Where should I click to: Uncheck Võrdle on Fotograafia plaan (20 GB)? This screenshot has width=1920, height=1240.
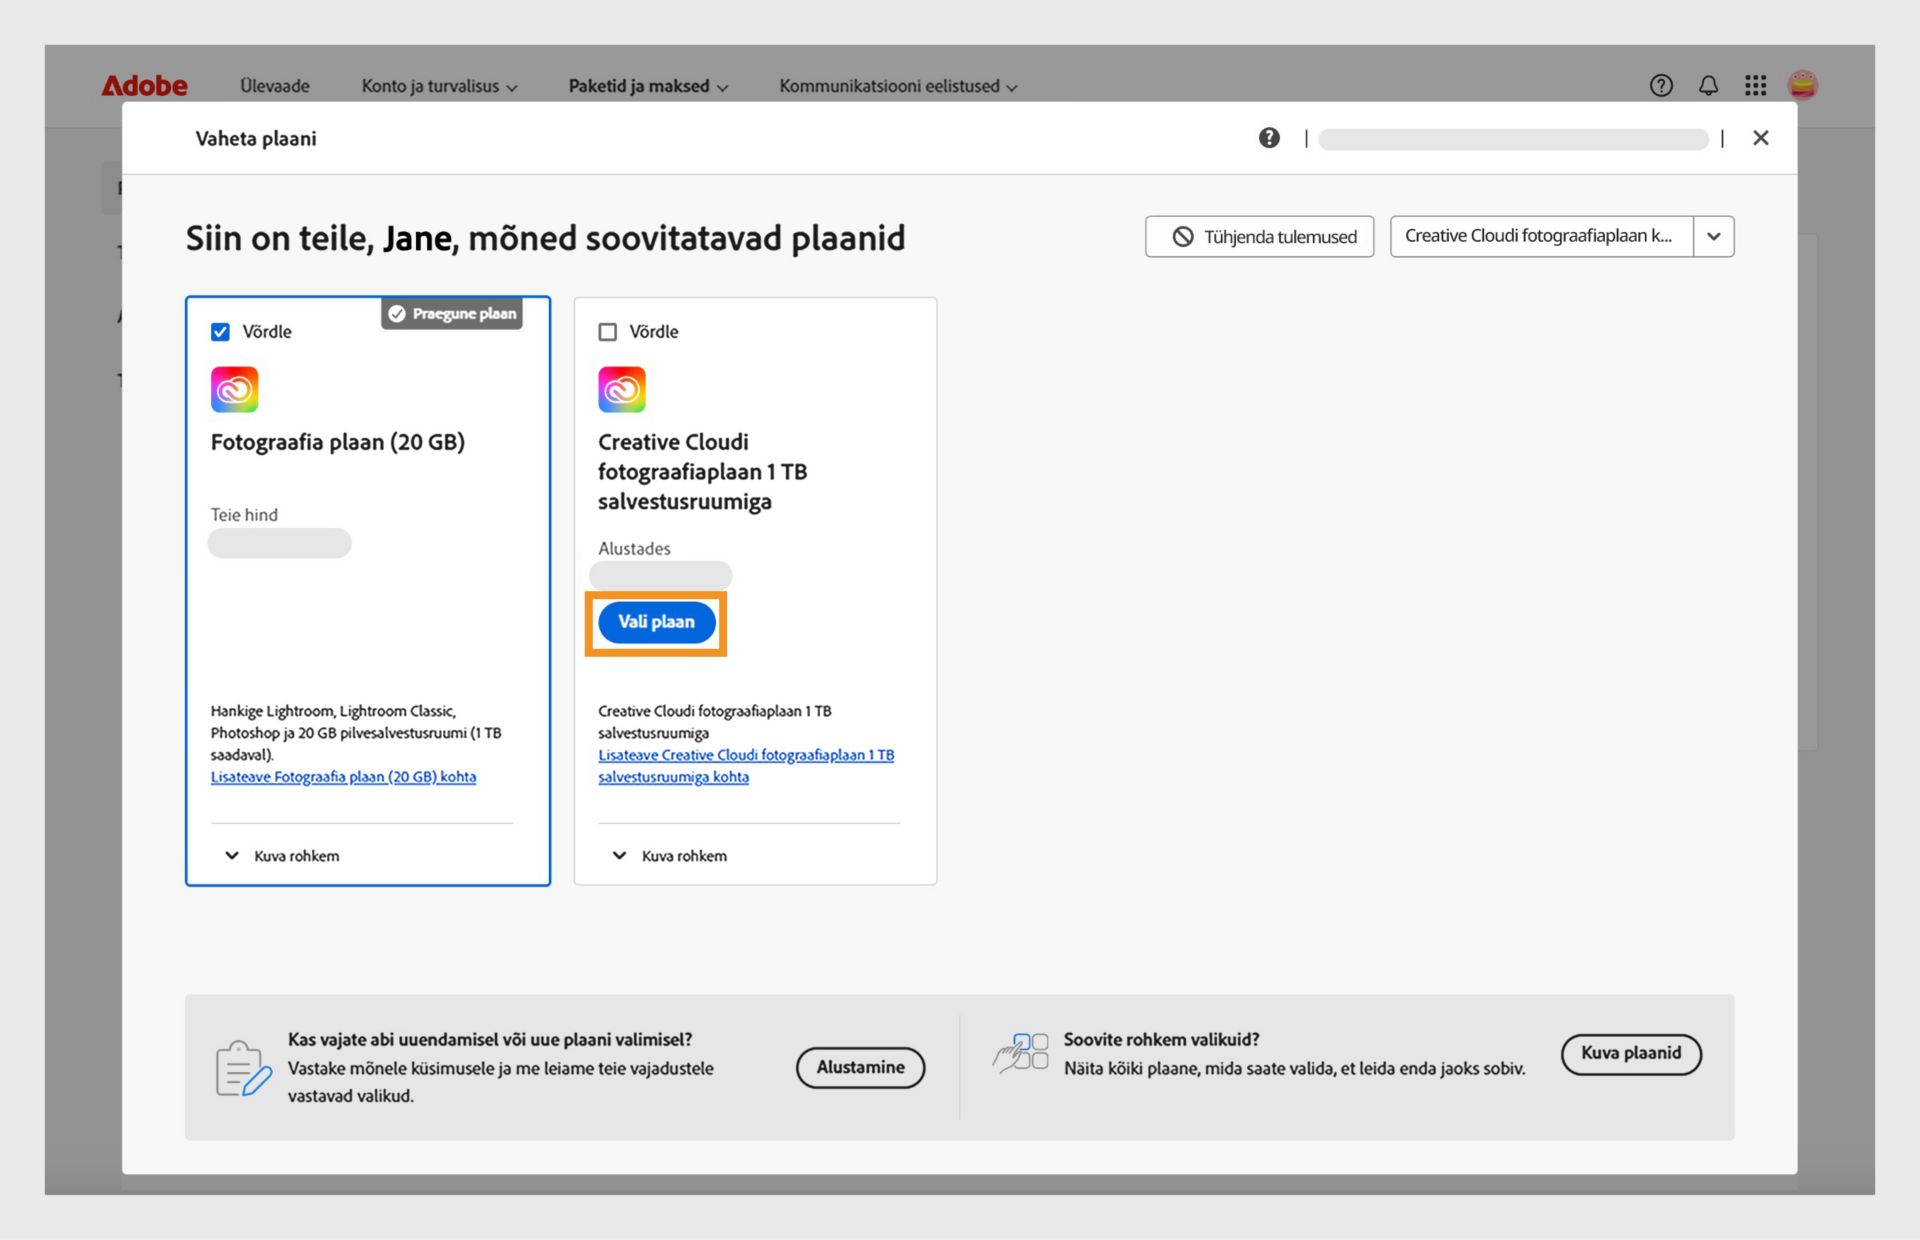220,332
